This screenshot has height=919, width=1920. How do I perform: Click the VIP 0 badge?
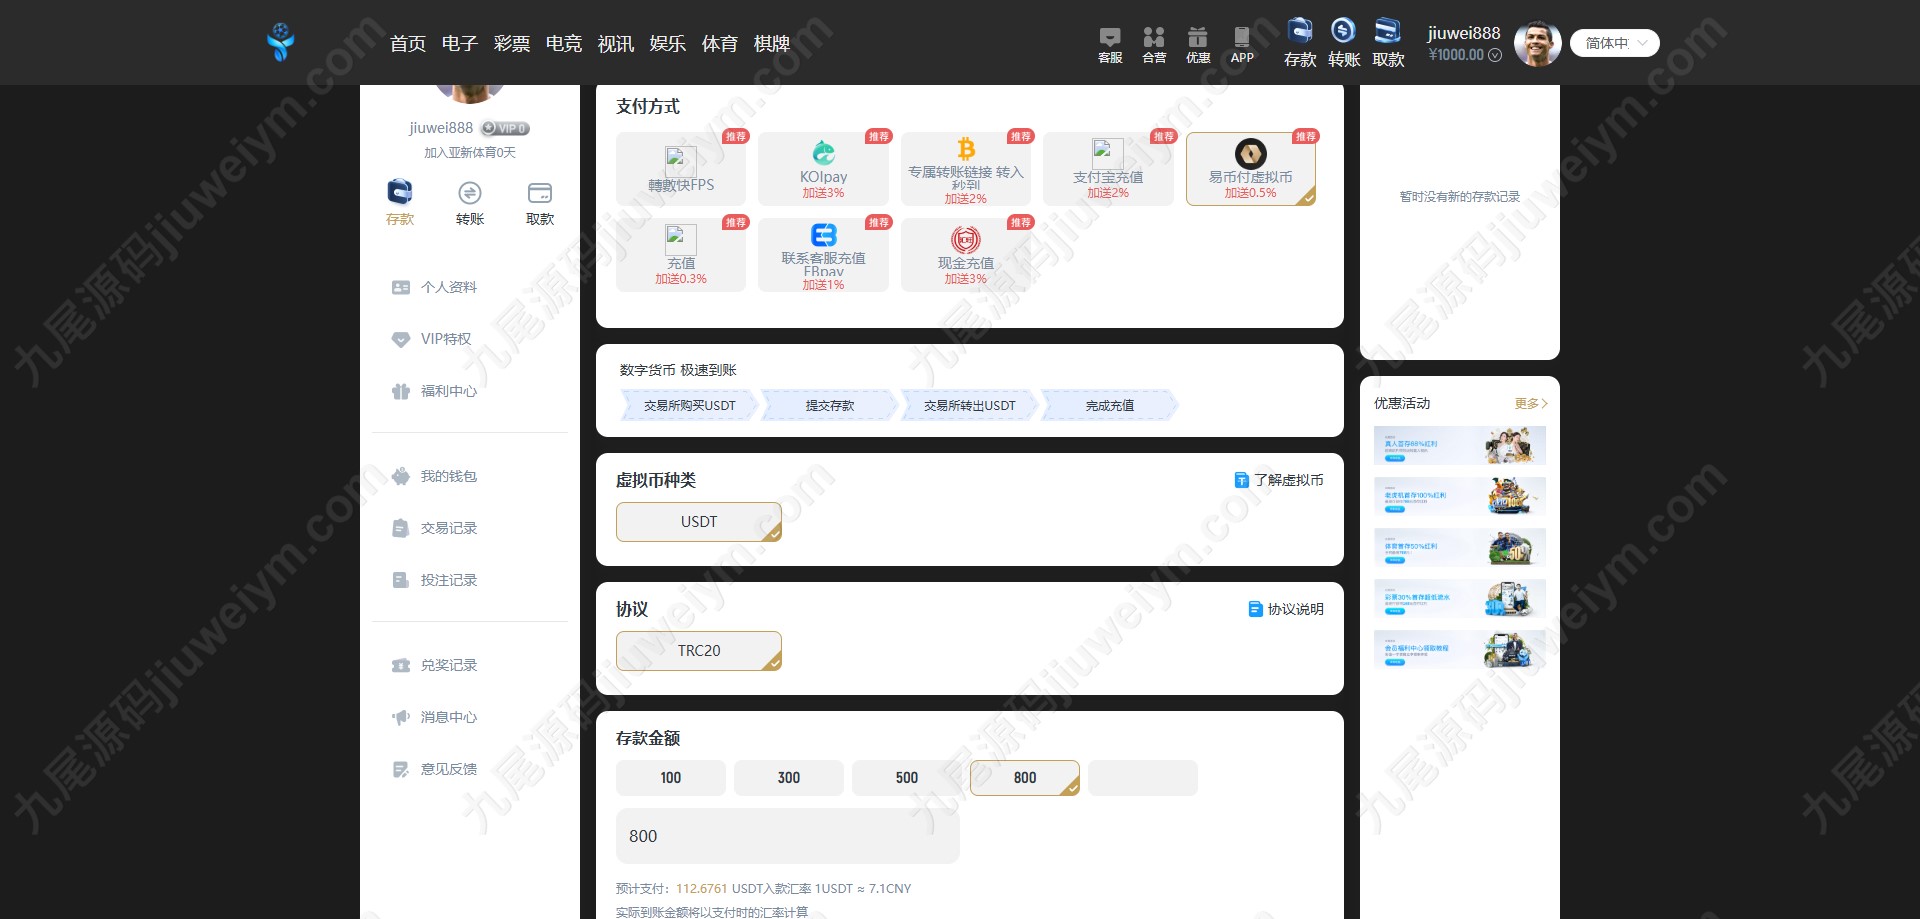(505, 128)
